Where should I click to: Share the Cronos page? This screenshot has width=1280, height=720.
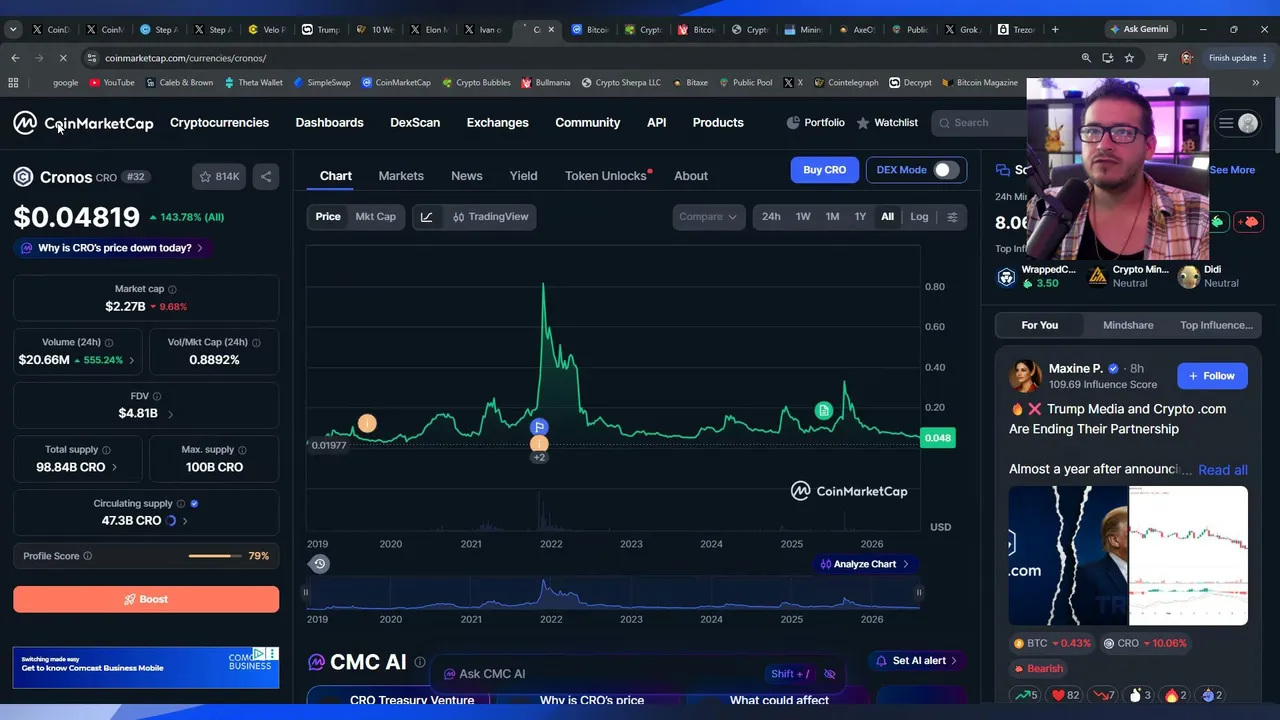tap(266, 177)
